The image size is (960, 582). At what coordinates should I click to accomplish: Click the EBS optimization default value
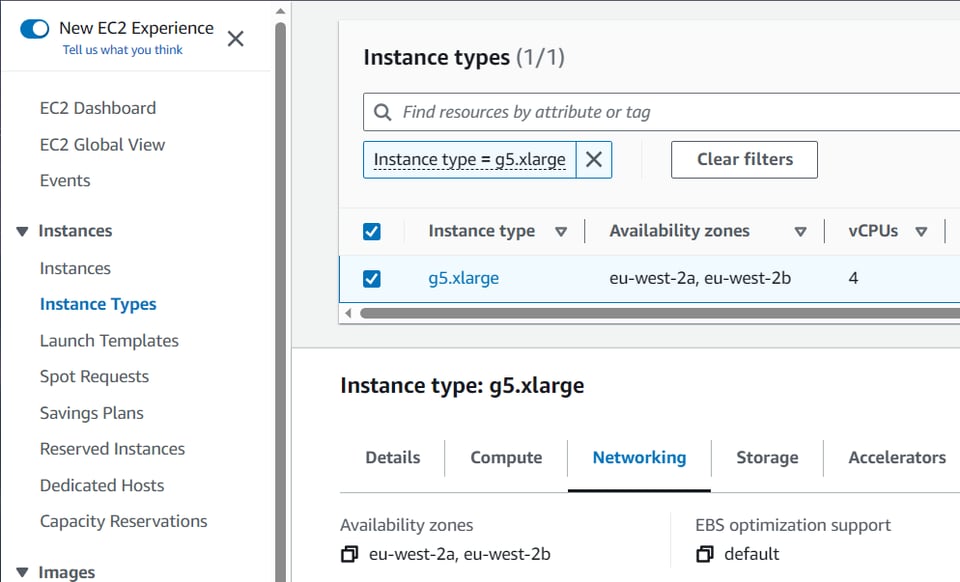point(751,554)
